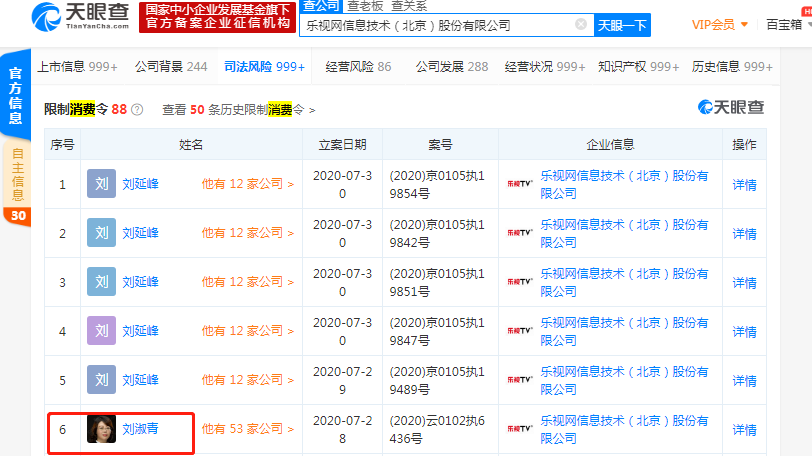
Task: Clear the search box with the X icon
Action: click(581, 24)
